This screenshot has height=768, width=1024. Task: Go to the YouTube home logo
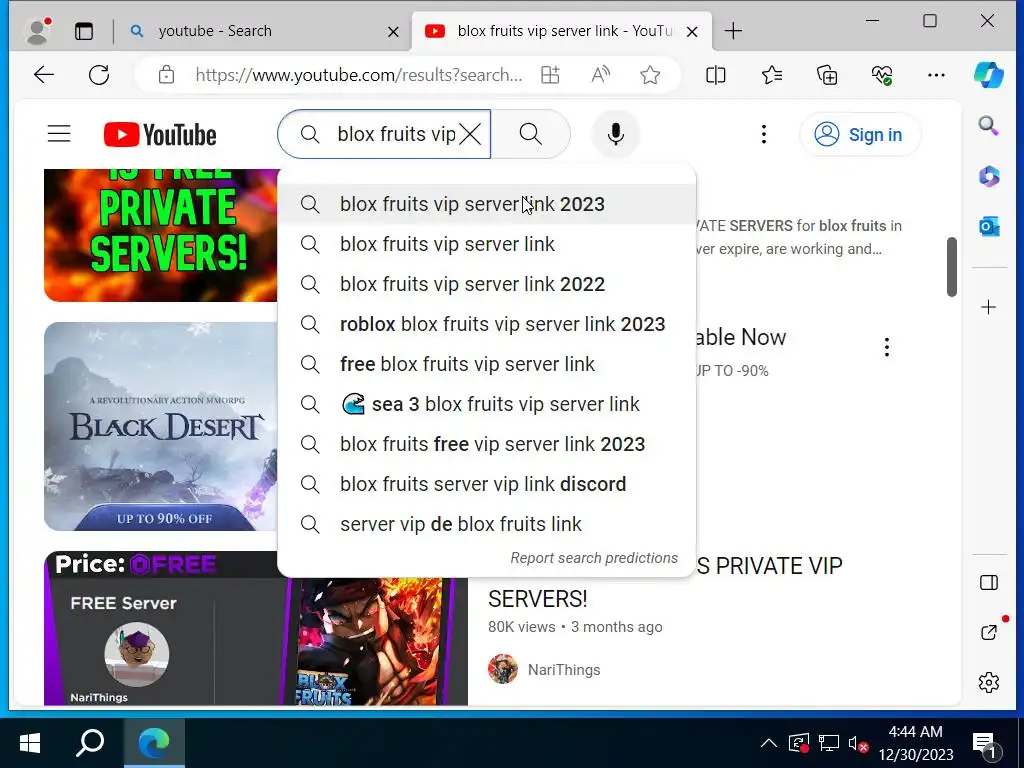160,135
